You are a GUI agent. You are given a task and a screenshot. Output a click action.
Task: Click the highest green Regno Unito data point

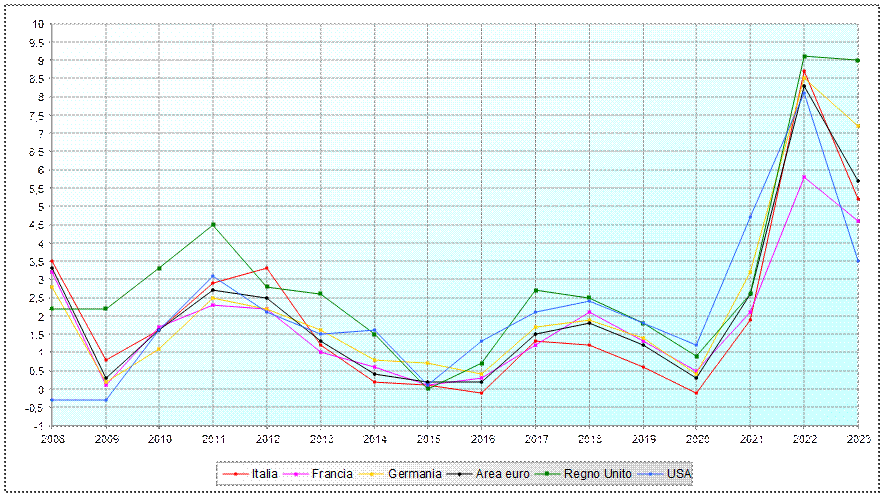tap(804, 56)
